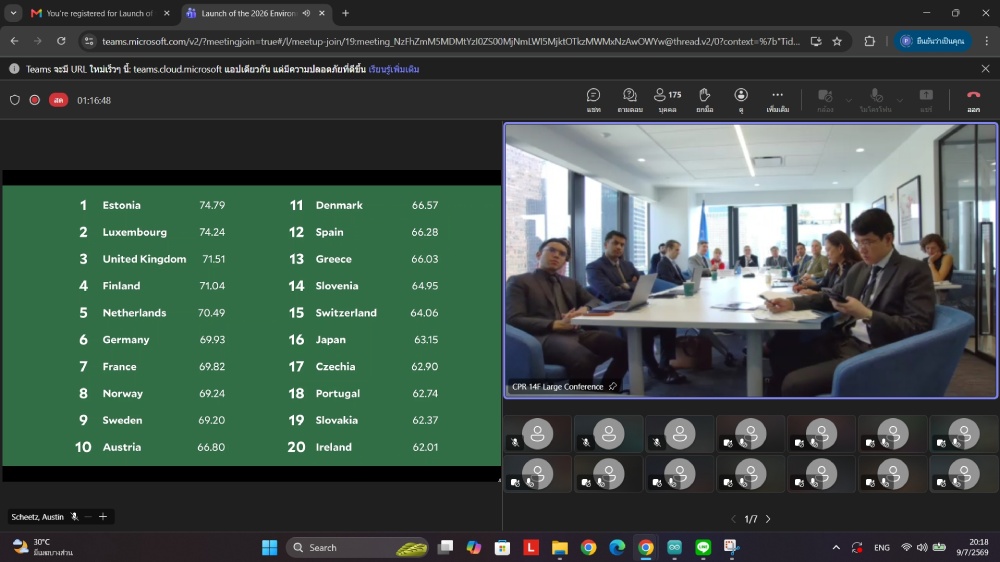Leave the meeting with red phone
The height and width of the screenshot is (562, 1000).
[973, 100]
